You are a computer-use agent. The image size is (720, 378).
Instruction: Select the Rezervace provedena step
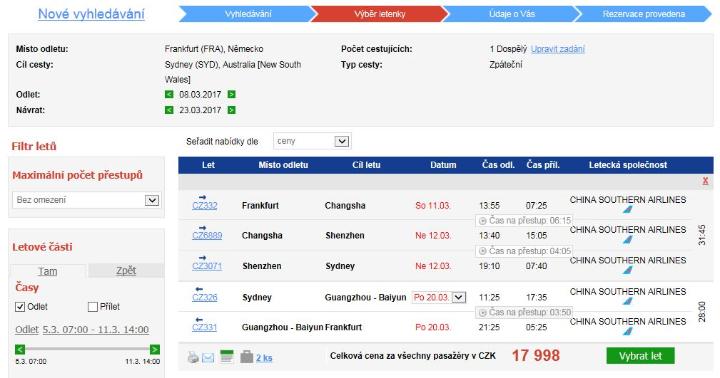[644, 14]
